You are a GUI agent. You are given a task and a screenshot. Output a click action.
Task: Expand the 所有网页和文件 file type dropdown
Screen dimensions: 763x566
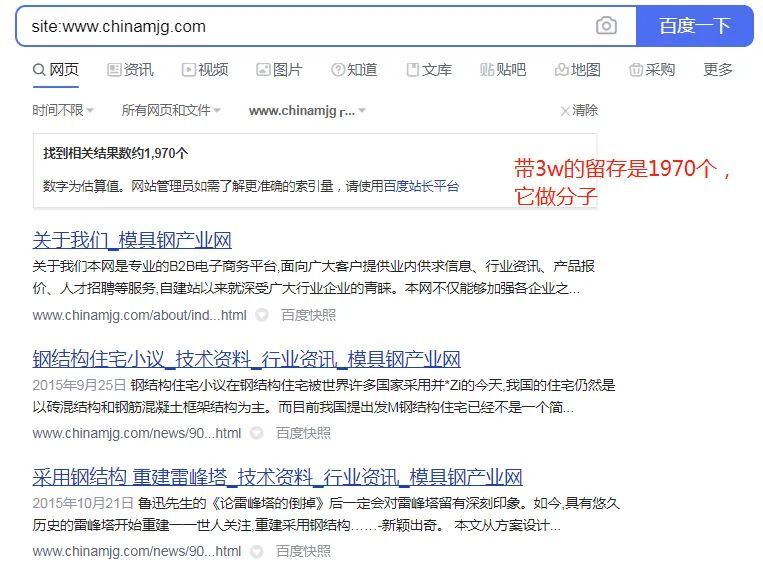point(171,110)
